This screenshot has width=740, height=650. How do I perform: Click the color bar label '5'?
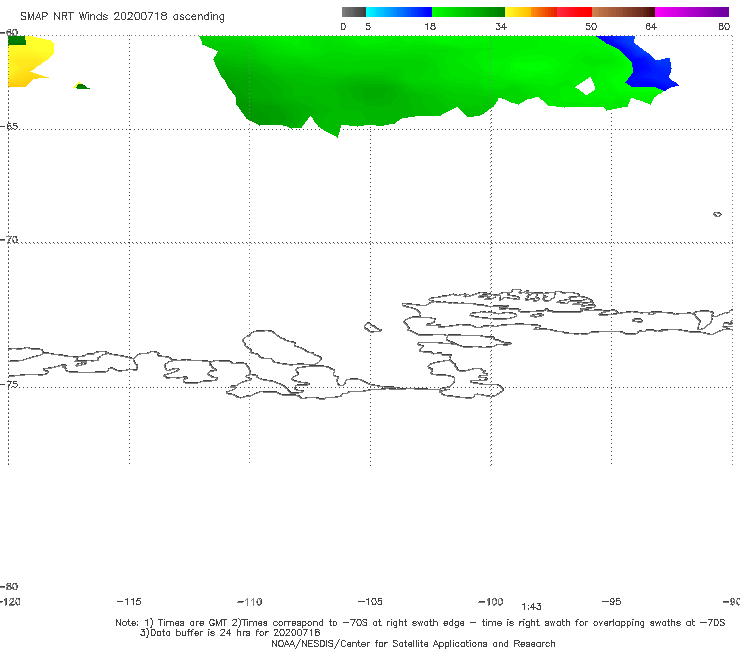[x=368, y=27]
